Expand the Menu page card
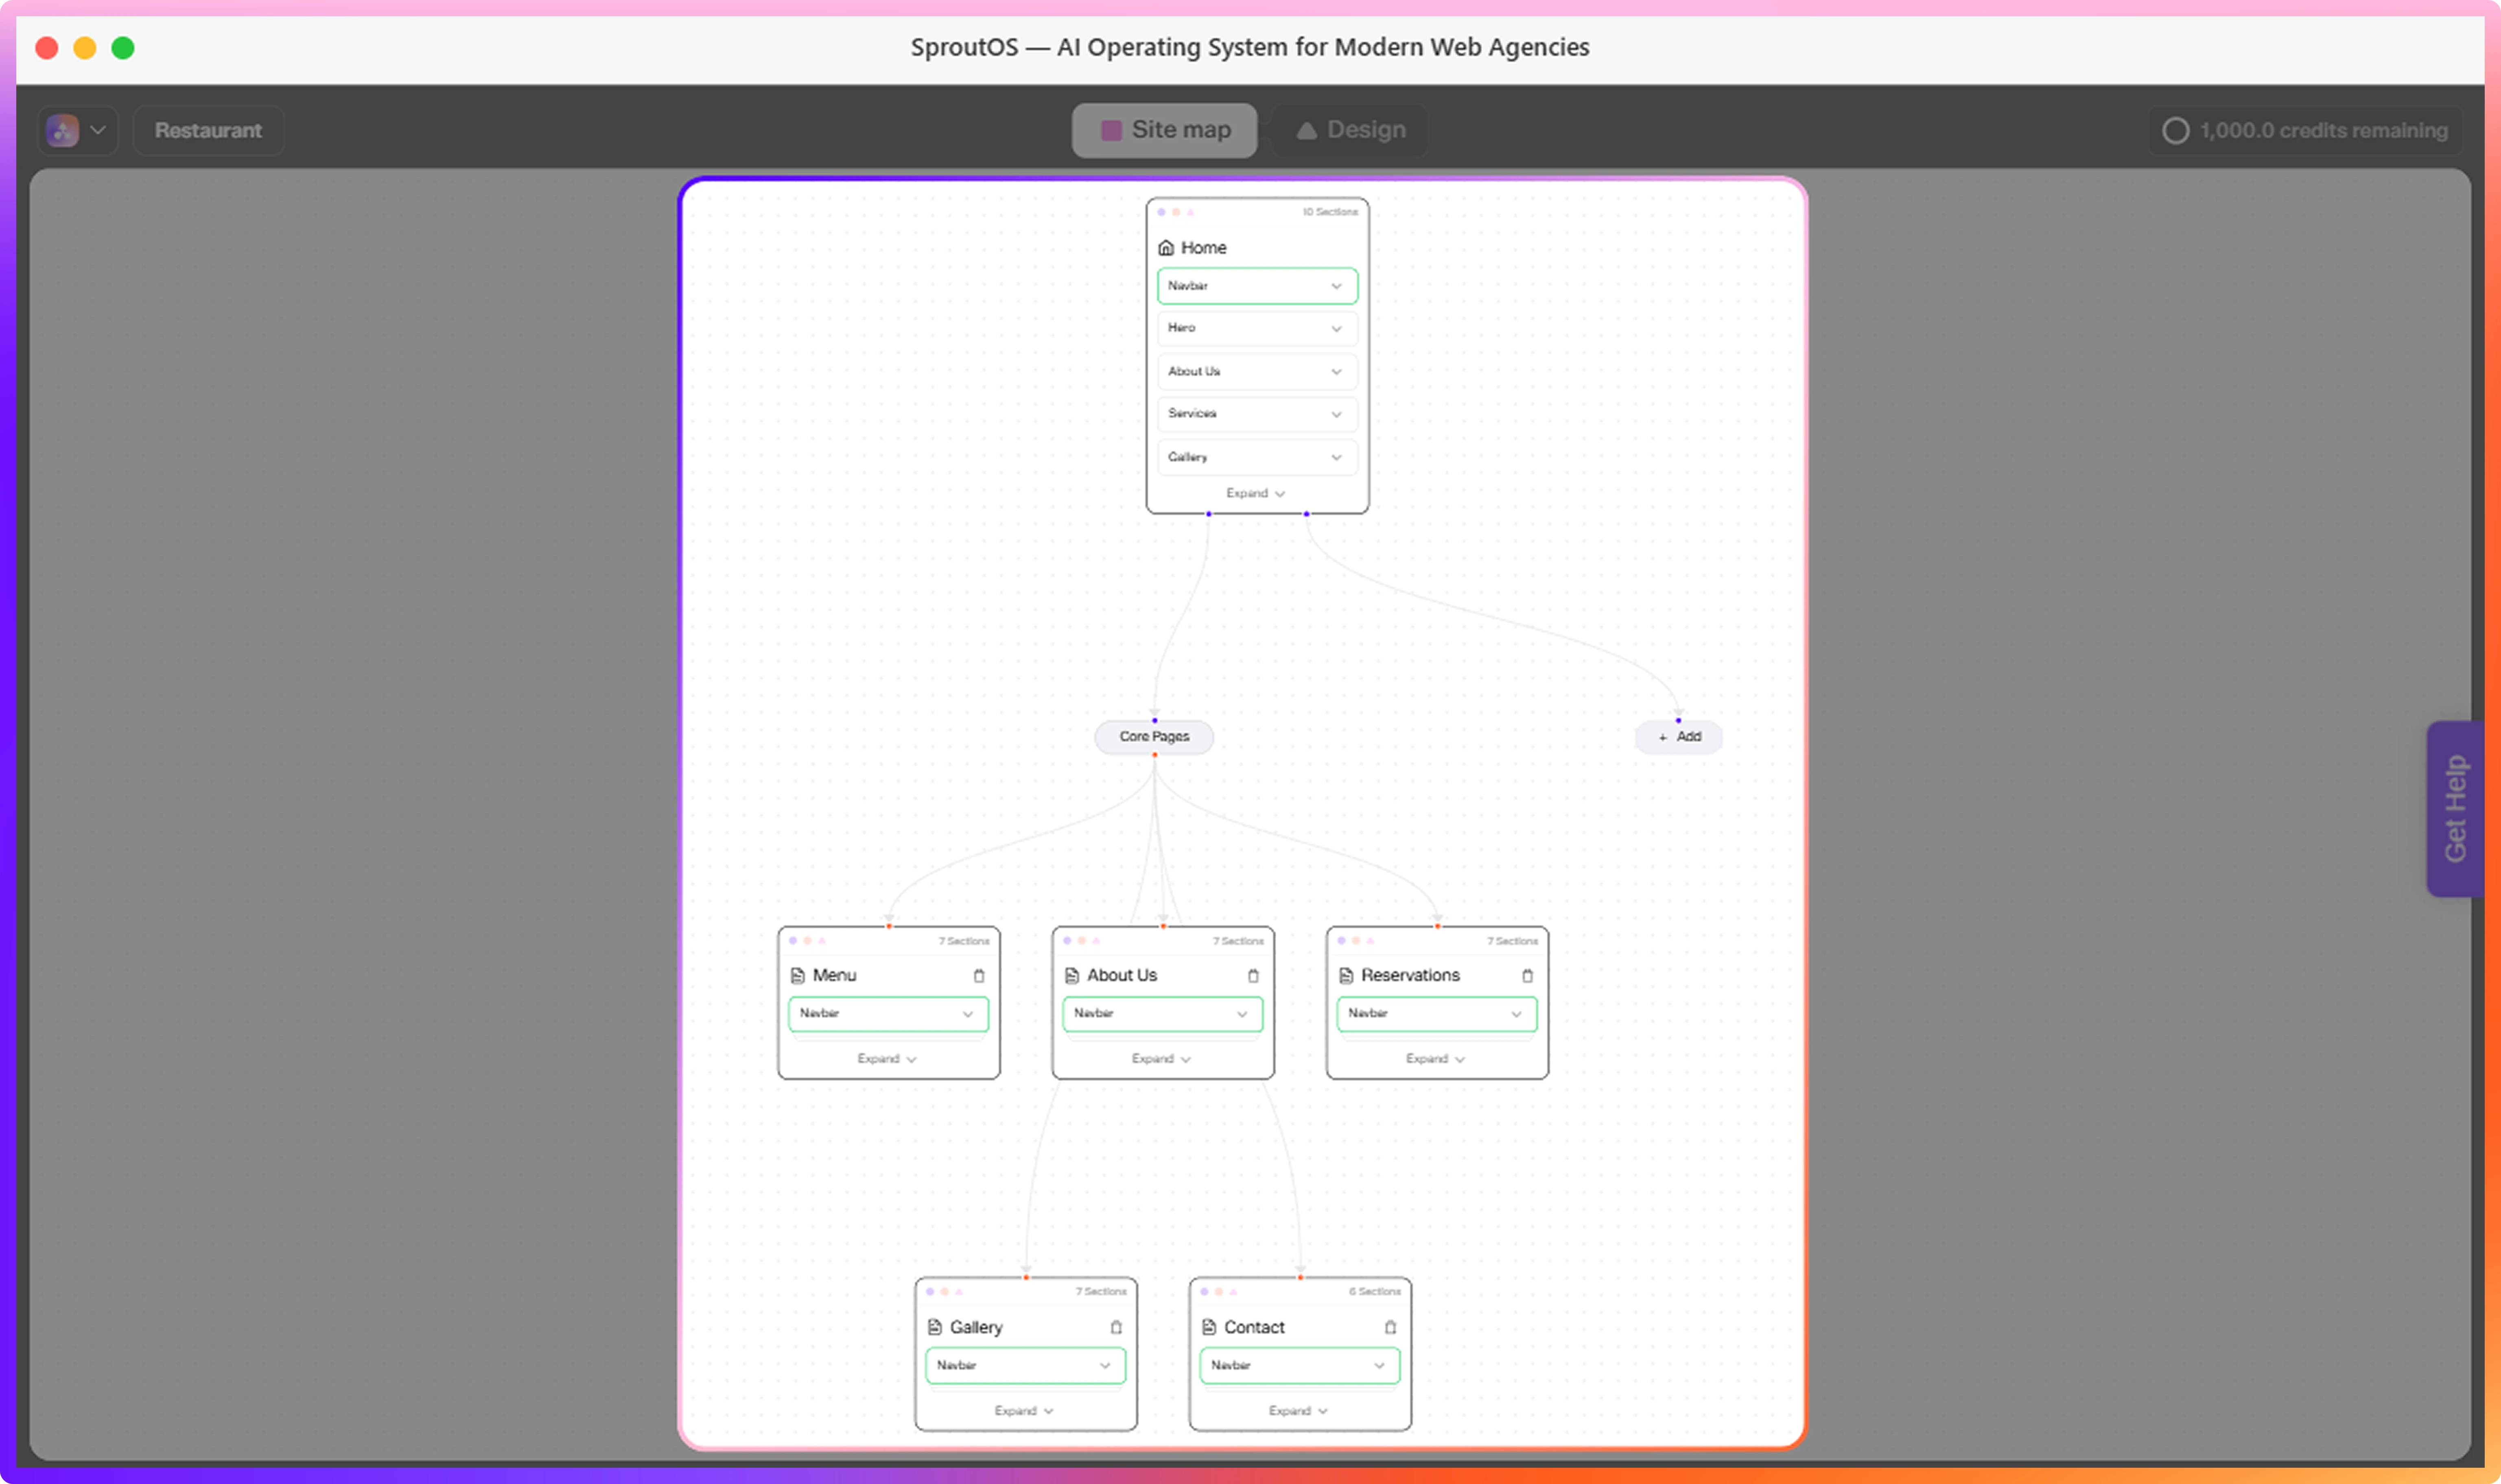The image size is (2501, 1484). [x=887, y=1058]
